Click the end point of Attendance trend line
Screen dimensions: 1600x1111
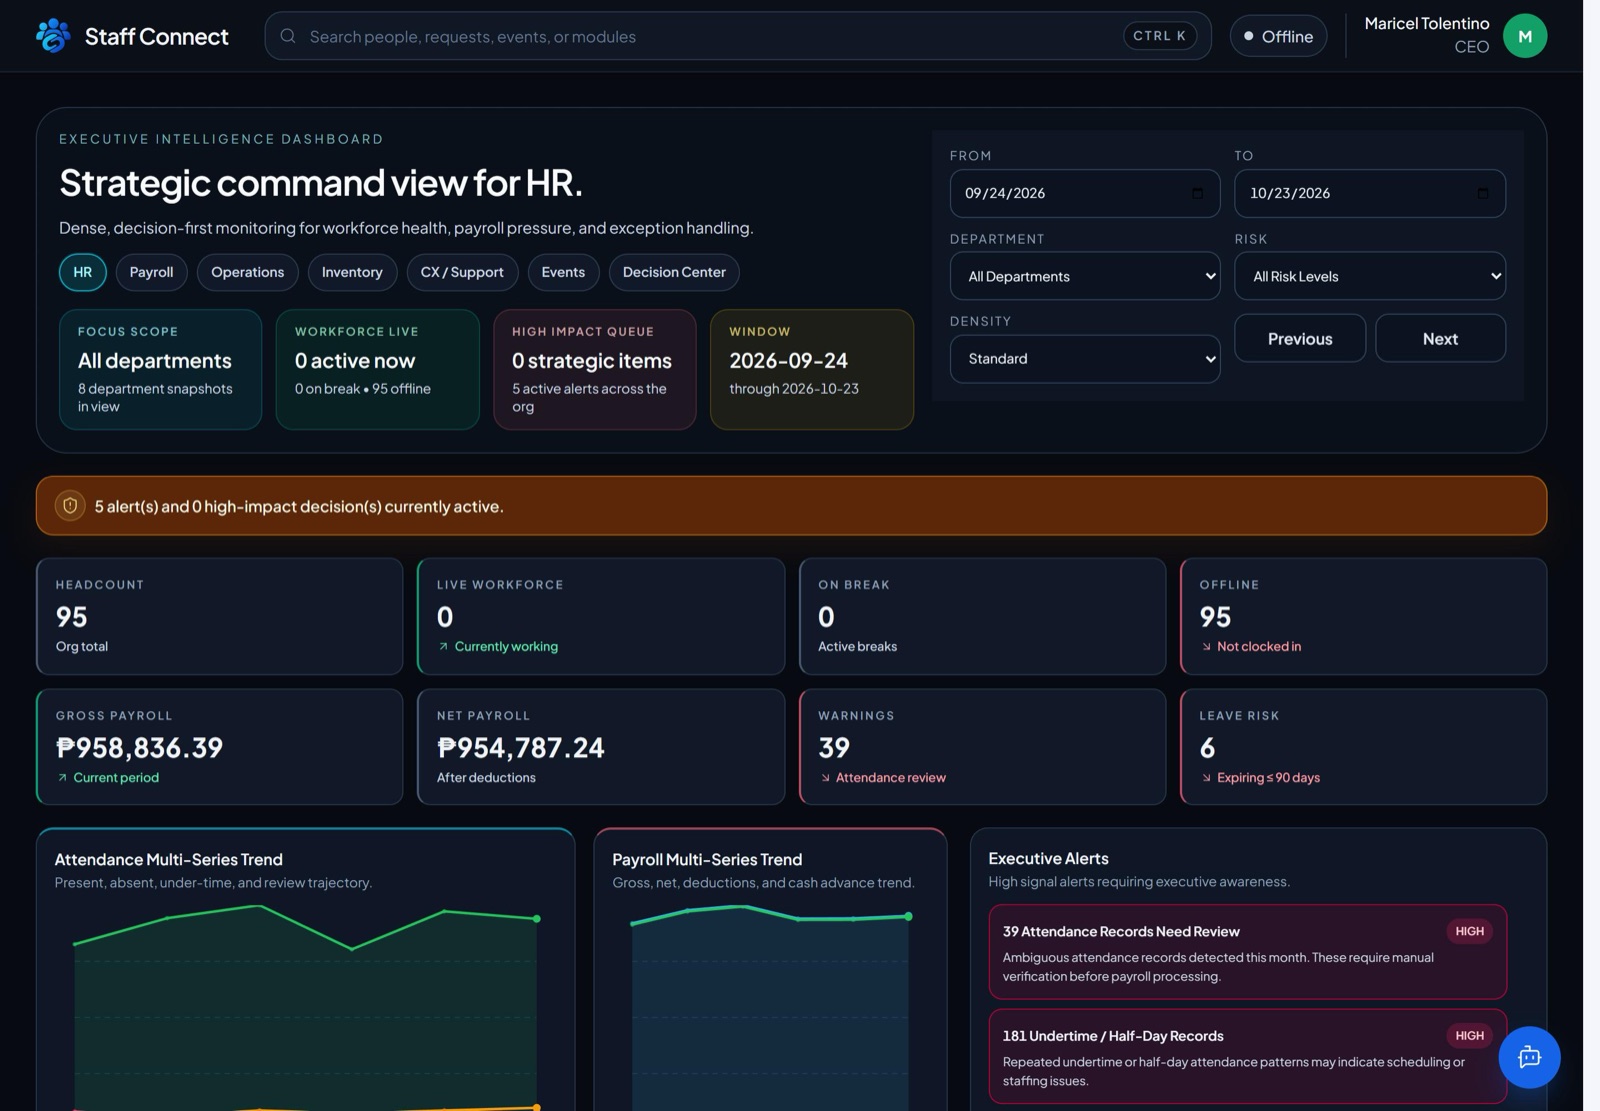click(537, 918)
